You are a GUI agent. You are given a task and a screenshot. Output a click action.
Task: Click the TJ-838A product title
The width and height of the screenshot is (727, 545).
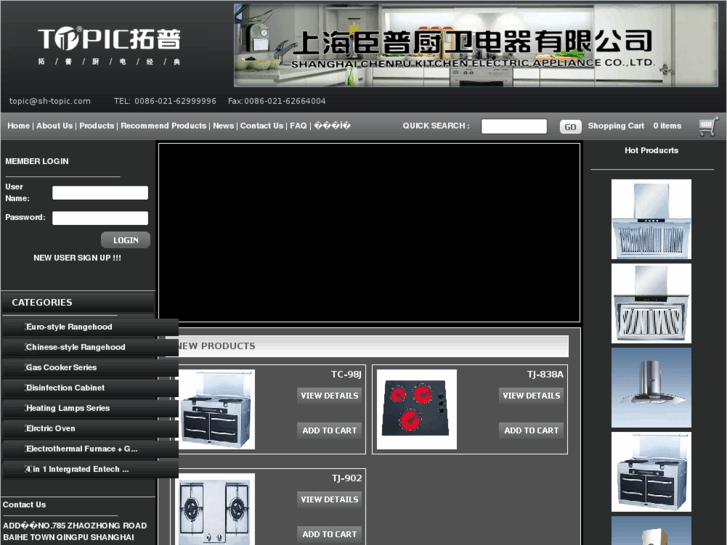click(545, 374)
